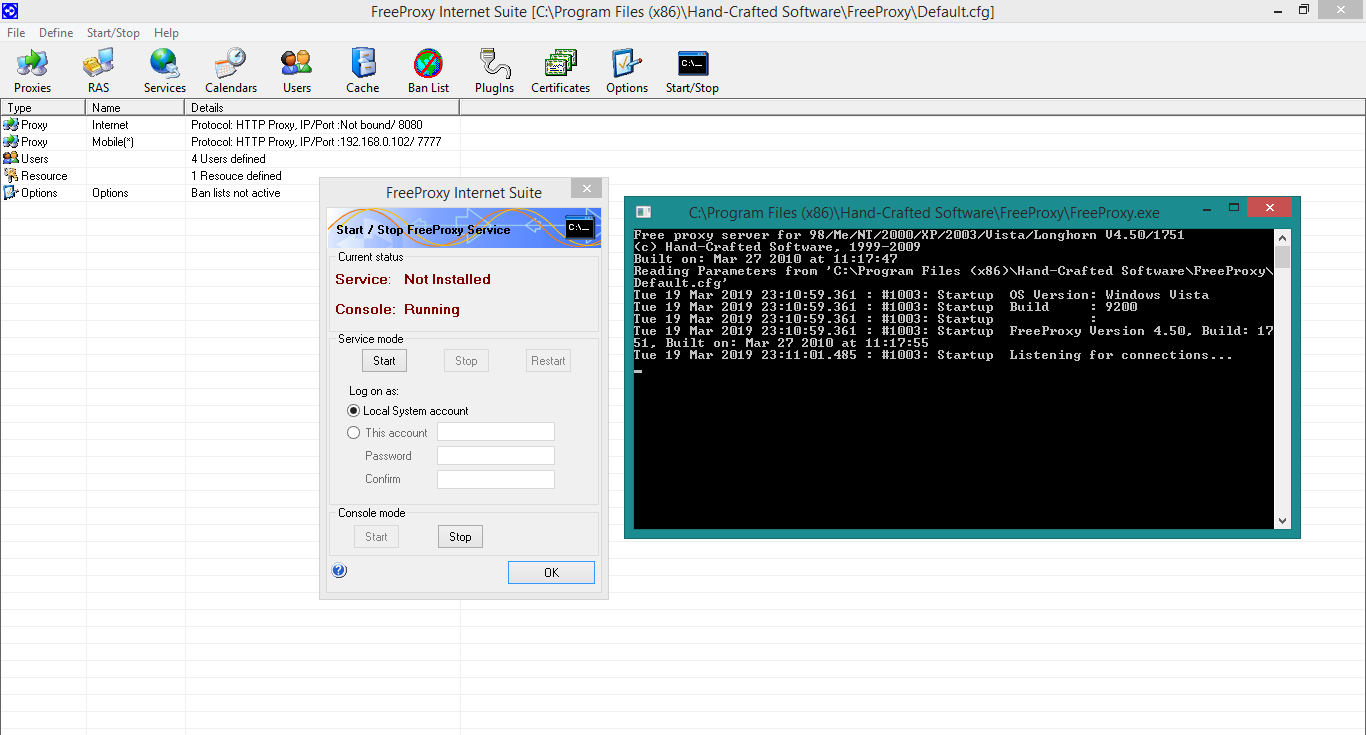Image resolution: width=1366 pixels, height=735 pixels.
Task: Click the Restart service button
Action: [548, 361]
